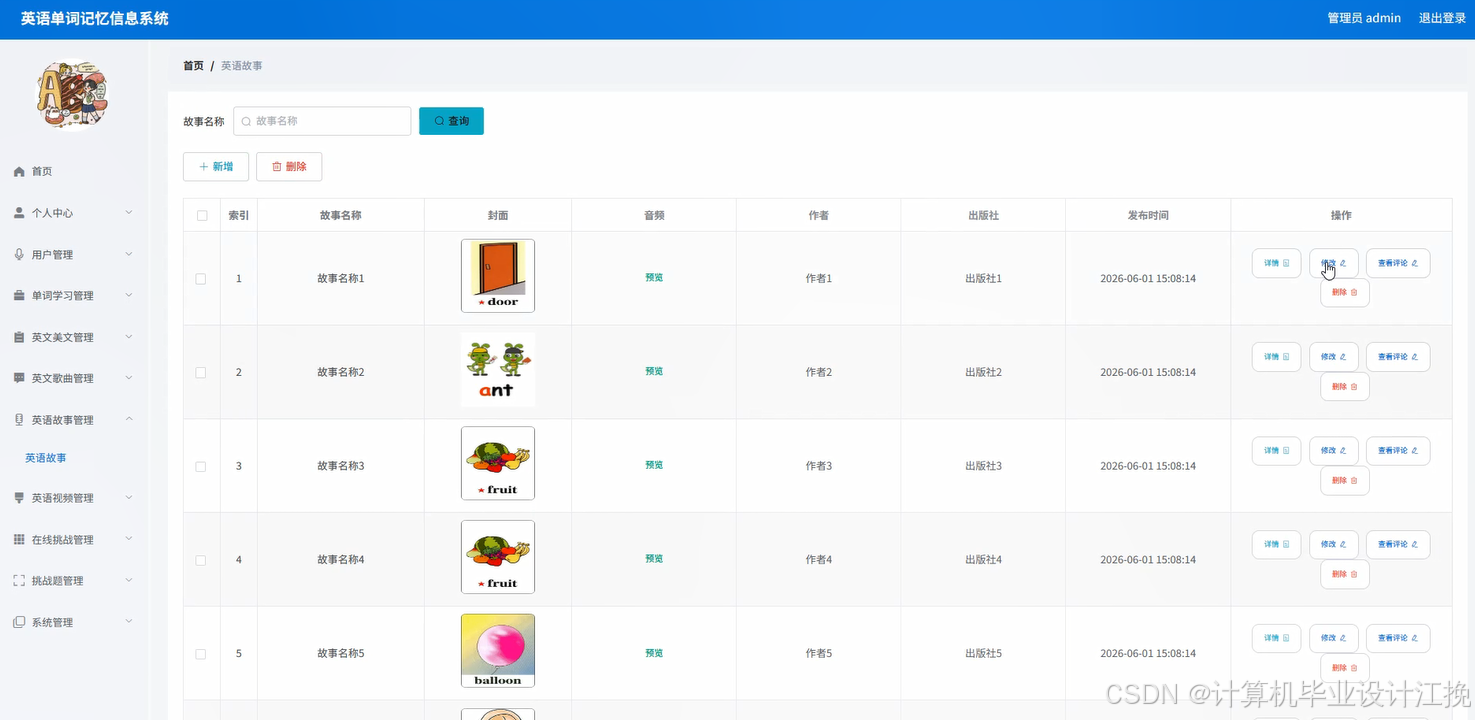Open the door cover thumbnail
Viewport: 1475px width, 720px height.
(x=498, y=276)
